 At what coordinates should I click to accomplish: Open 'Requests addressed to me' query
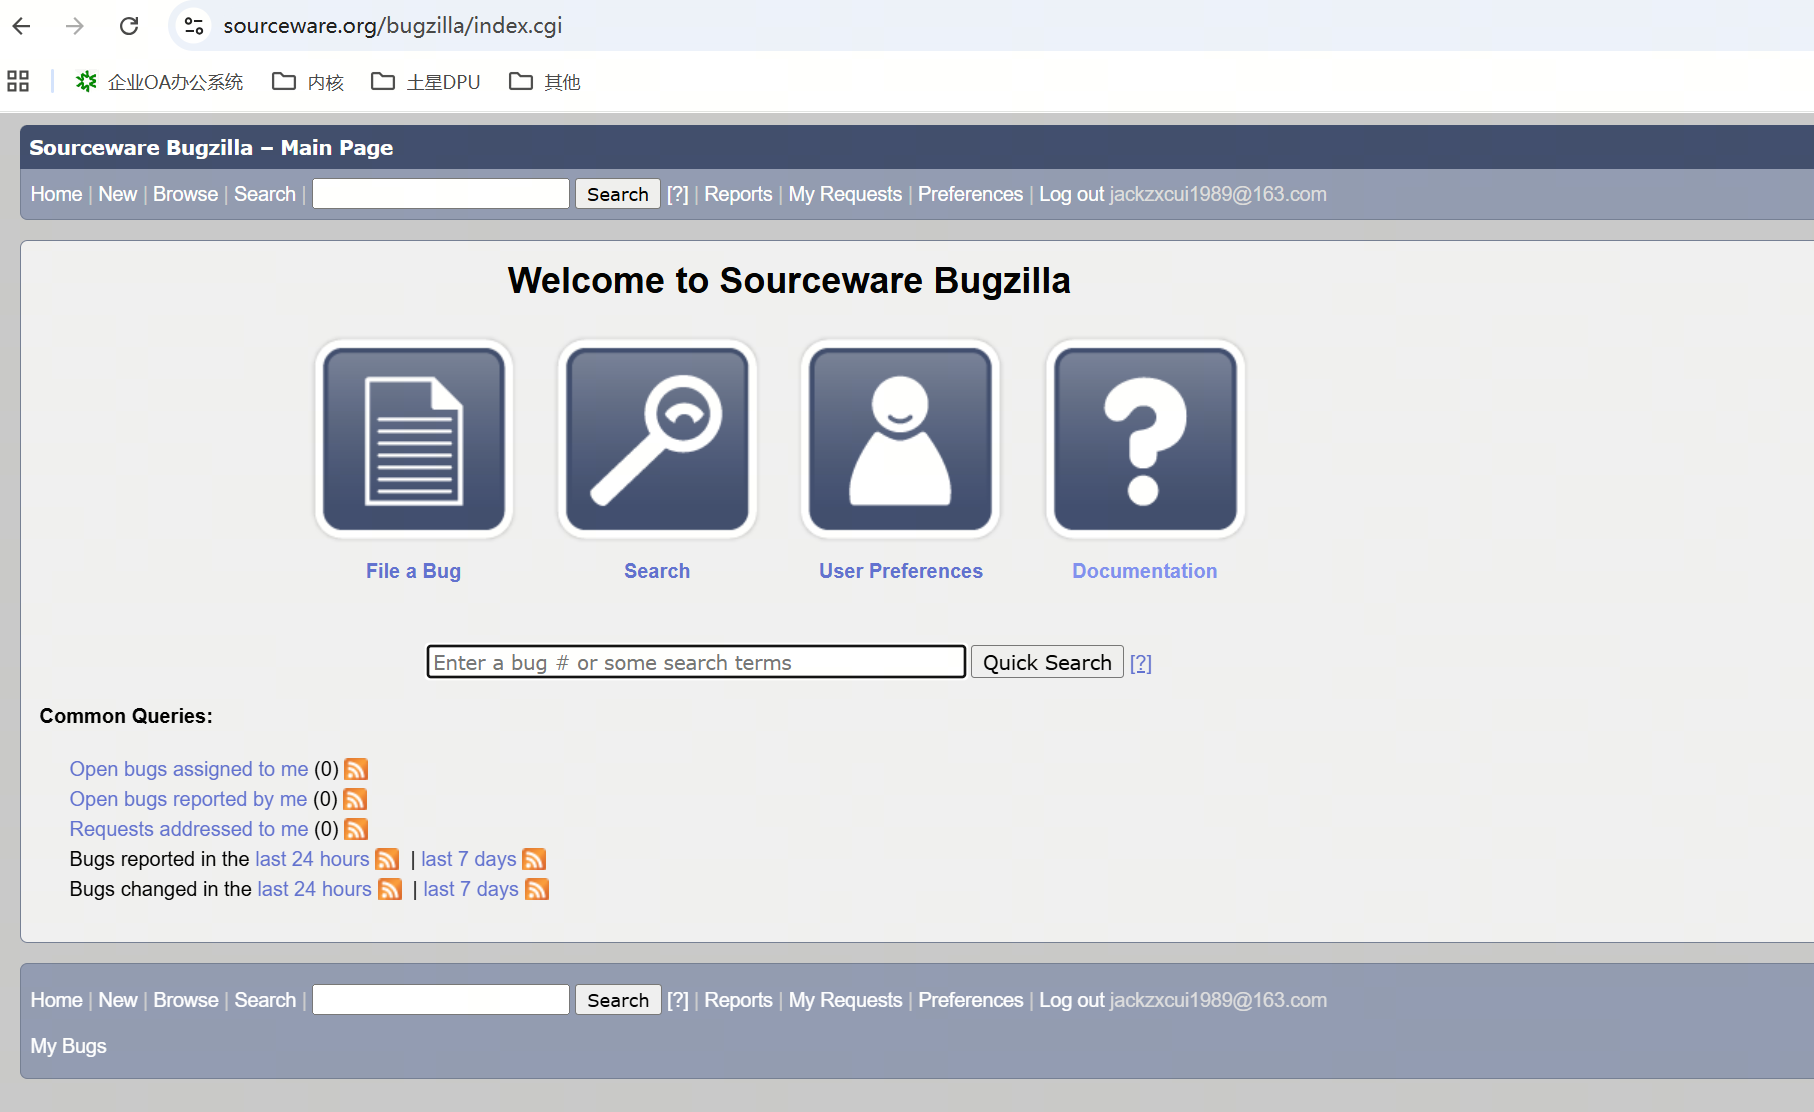(x=189, y=829)
